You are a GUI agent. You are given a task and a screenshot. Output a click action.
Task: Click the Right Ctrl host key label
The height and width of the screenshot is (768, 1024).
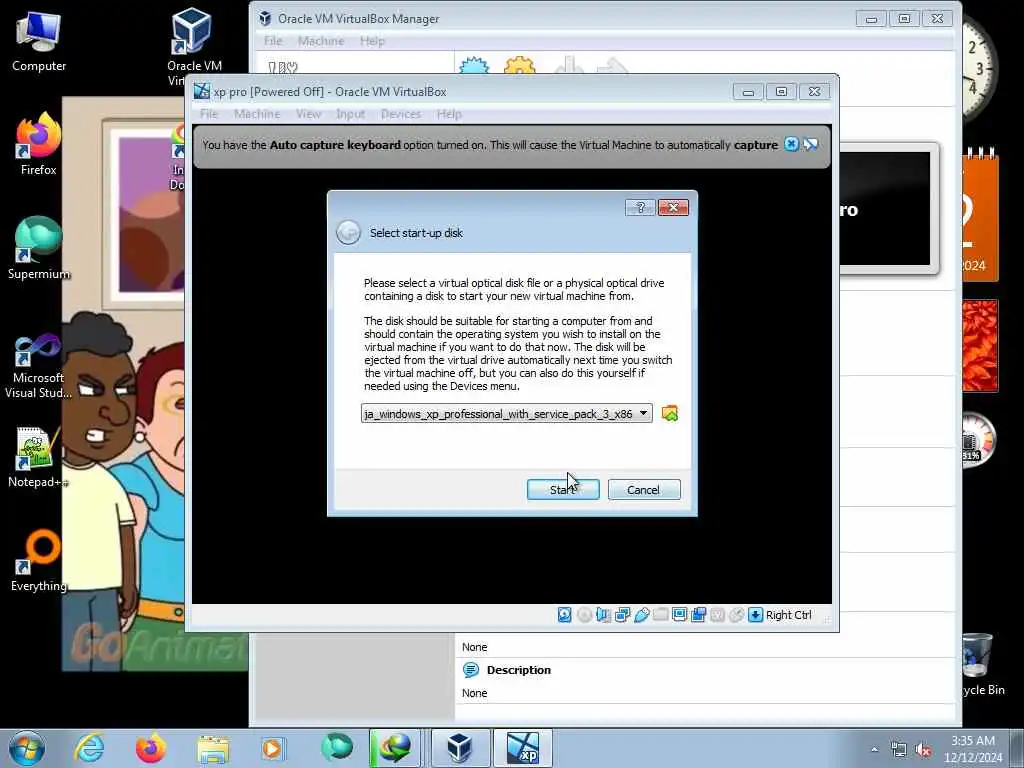(788, 615)
